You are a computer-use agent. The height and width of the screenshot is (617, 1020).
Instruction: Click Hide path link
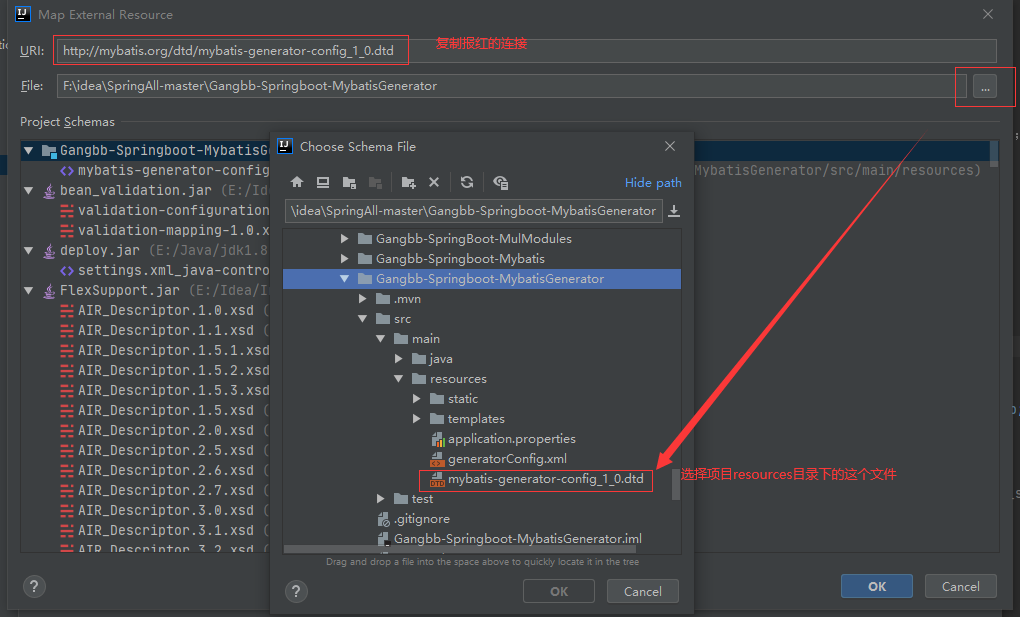pos(653,183)
